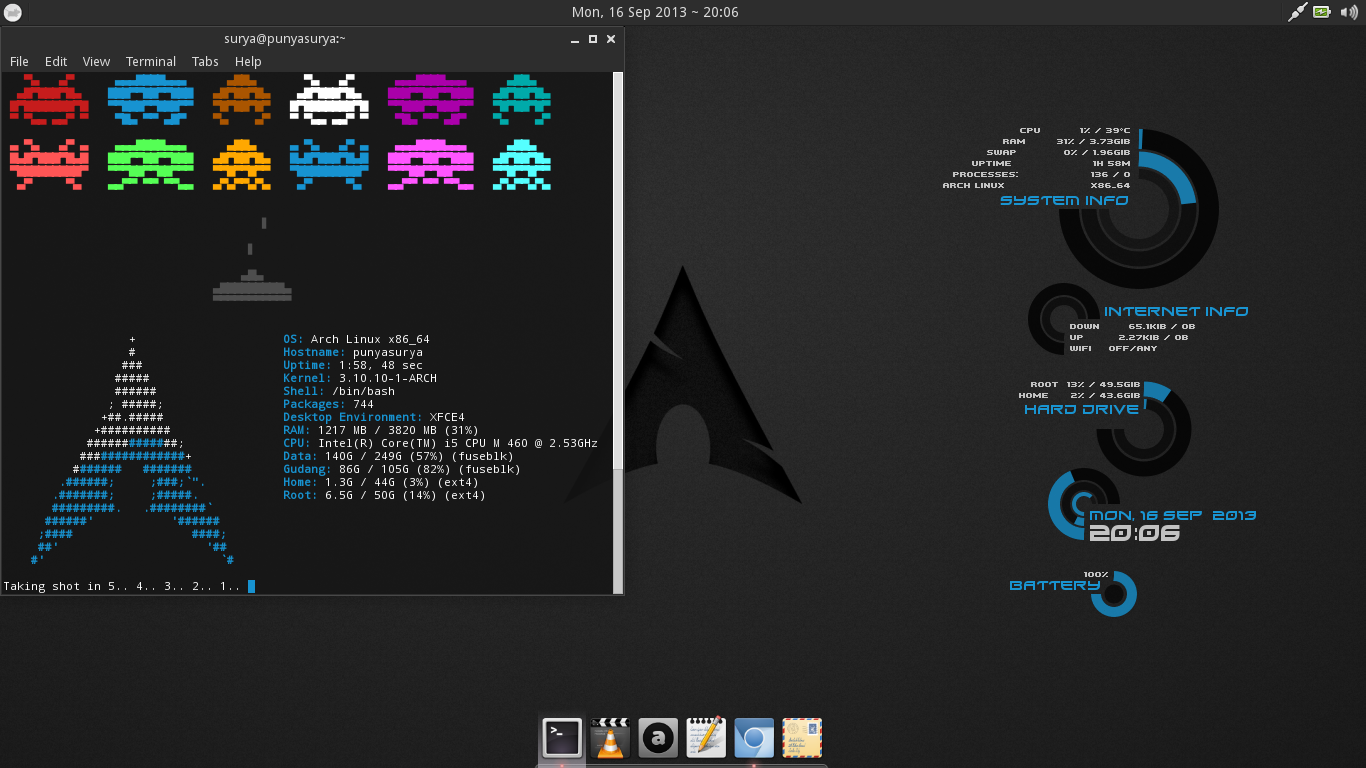Image resolution: width=1366 pixels, height=768 pixels.
Task: Open the notepad text editor from the dock
Action: tap(705, 738)
